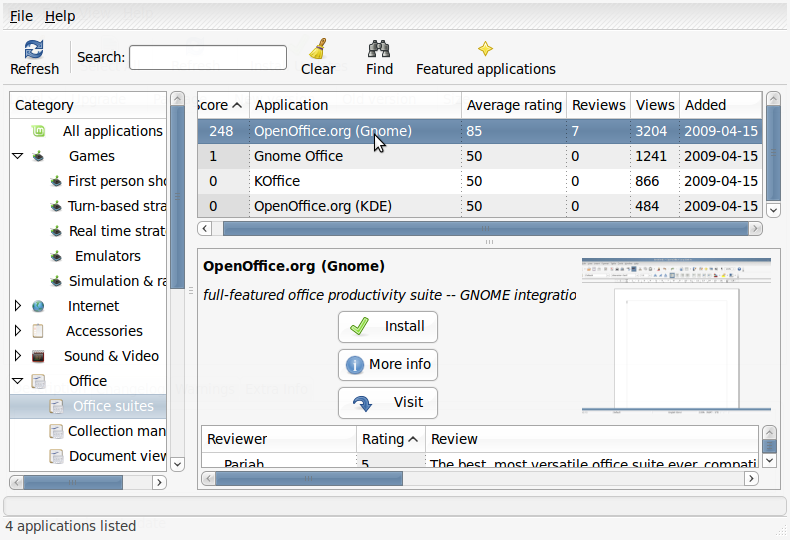Open the Help menu
Image resolution: width=790 pixels, height=540 pixels.
[x=60, y=16]
